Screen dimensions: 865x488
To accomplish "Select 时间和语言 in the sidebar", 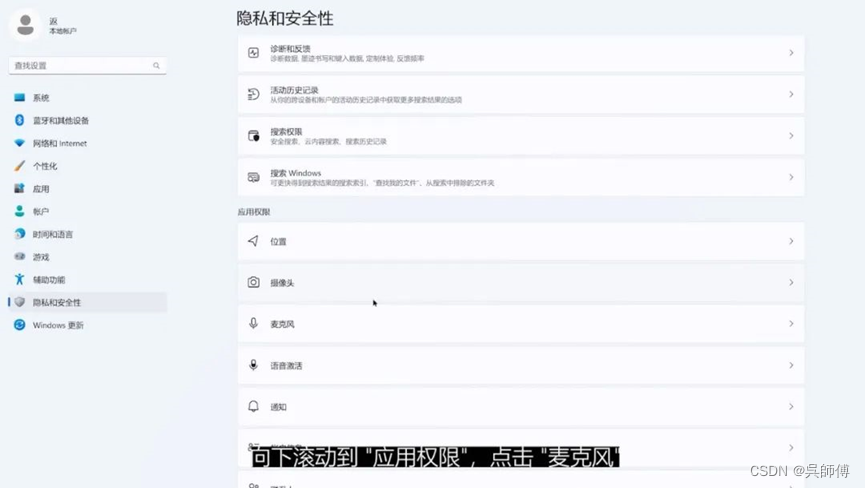I will click(88, 234).
